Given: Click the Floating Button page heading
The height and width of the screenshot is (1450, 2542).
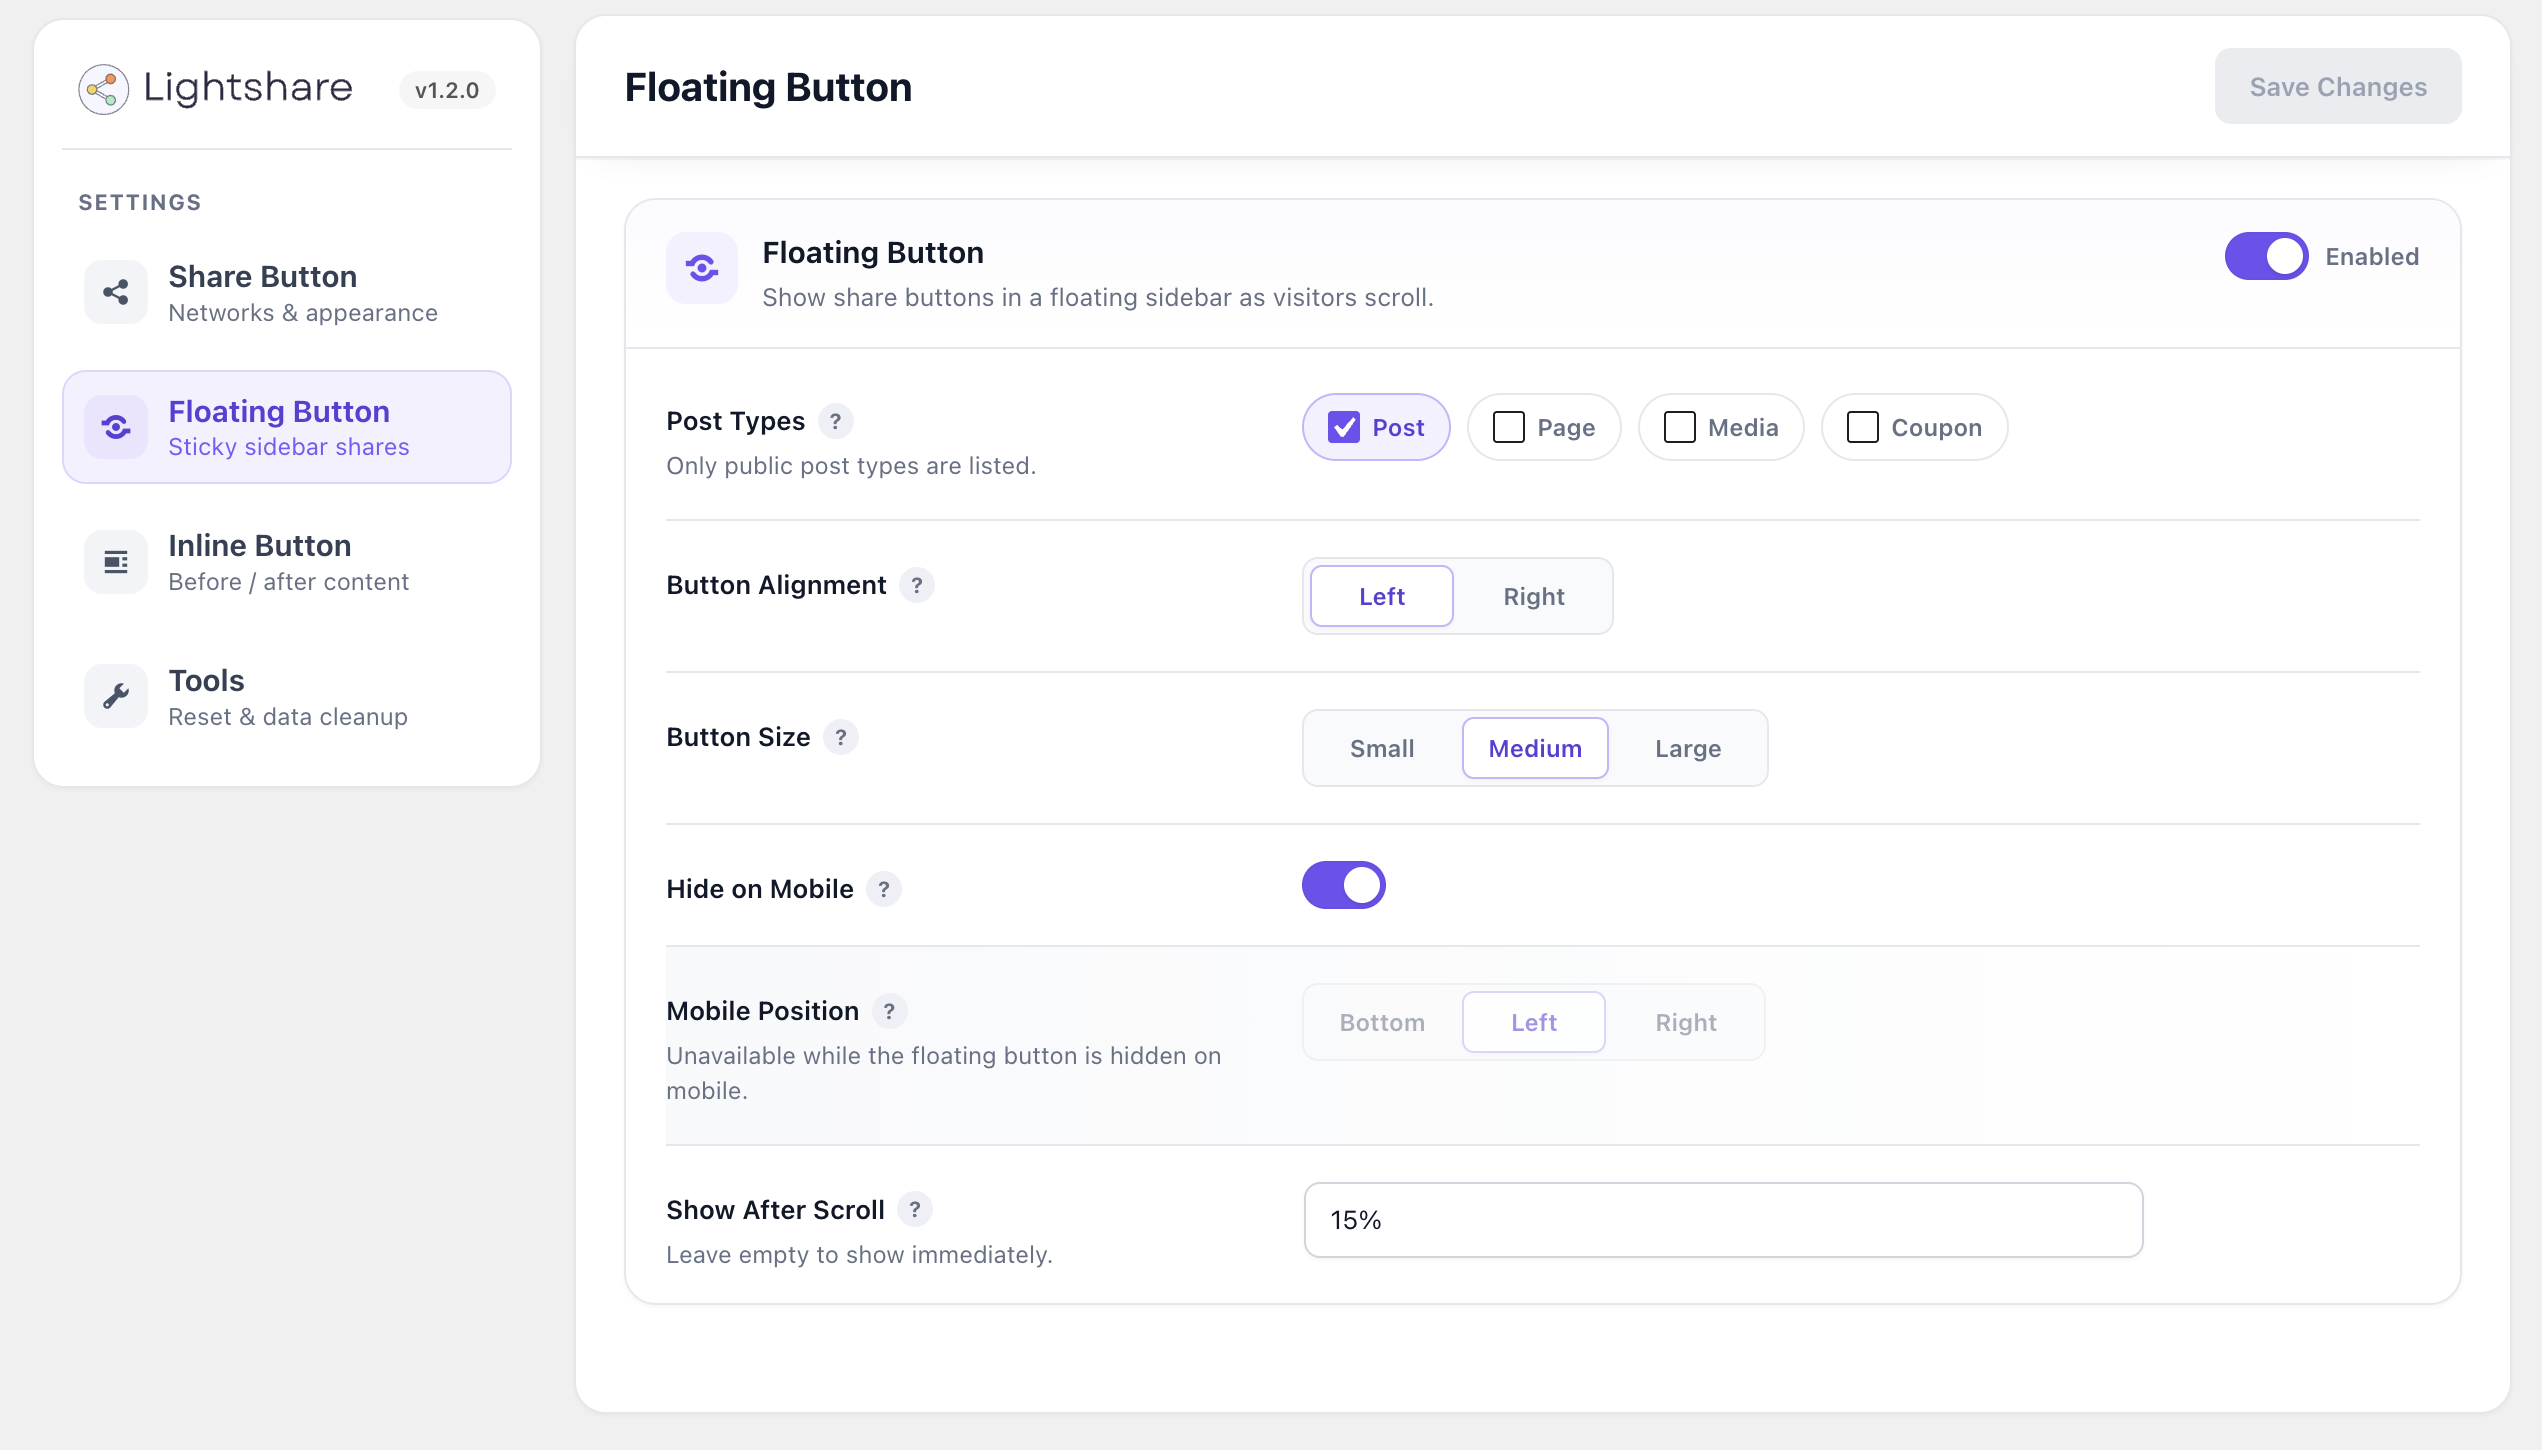Looking at the screenshot, I should [x=768, y=87].
